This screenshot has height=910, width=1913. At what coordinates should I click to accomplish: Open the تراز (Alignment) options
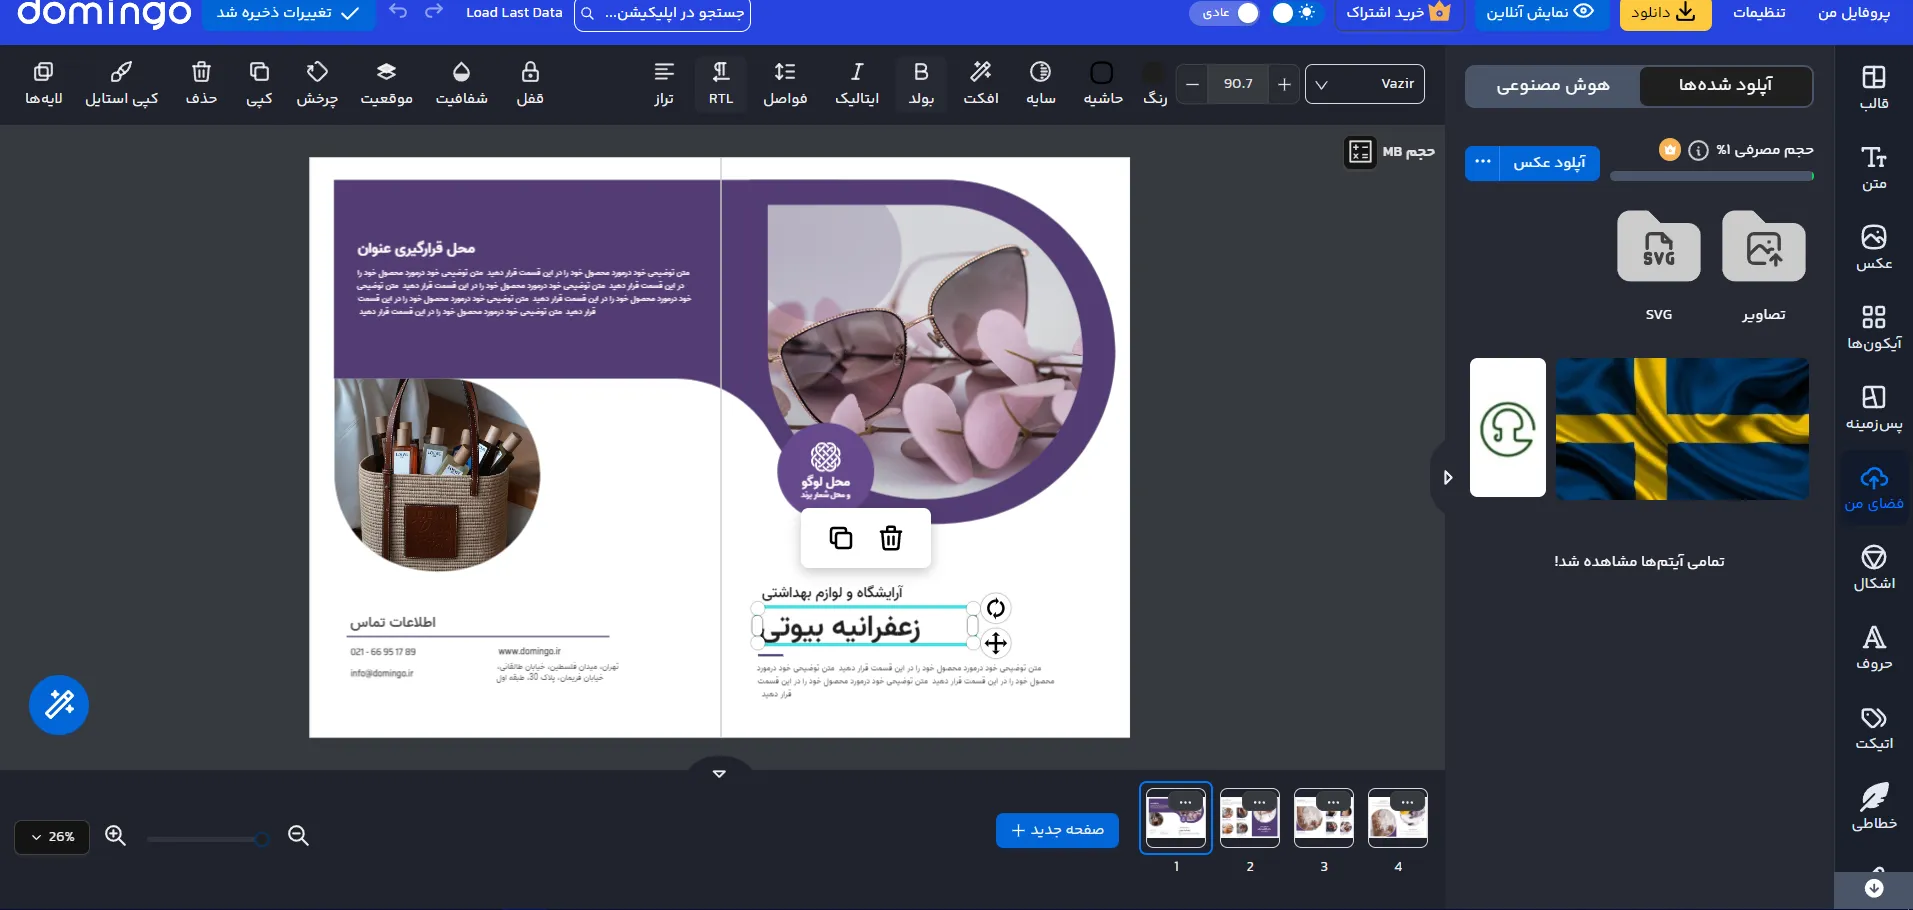pyautogui.click(x=664, y=83)
